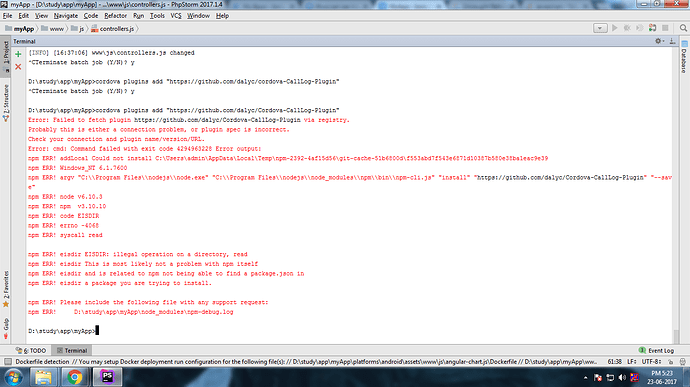
Task: Click the 61:38 cursor position indicator
Action: (x=614, y=362)
